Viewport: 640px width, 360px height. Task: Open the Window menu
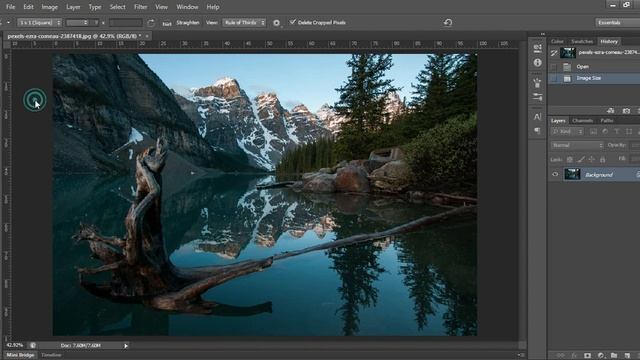187,7
